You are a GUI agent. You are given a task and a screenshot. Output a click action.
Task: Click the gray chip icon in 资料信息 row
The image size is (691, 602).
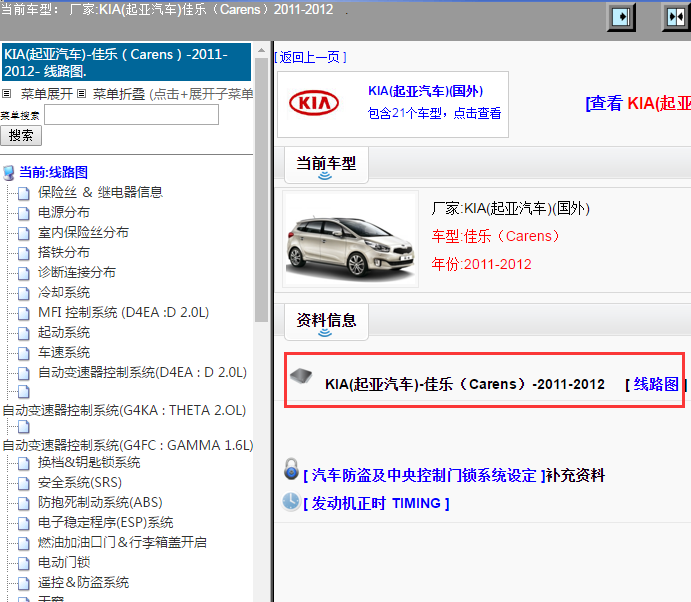tap(301, 376)
